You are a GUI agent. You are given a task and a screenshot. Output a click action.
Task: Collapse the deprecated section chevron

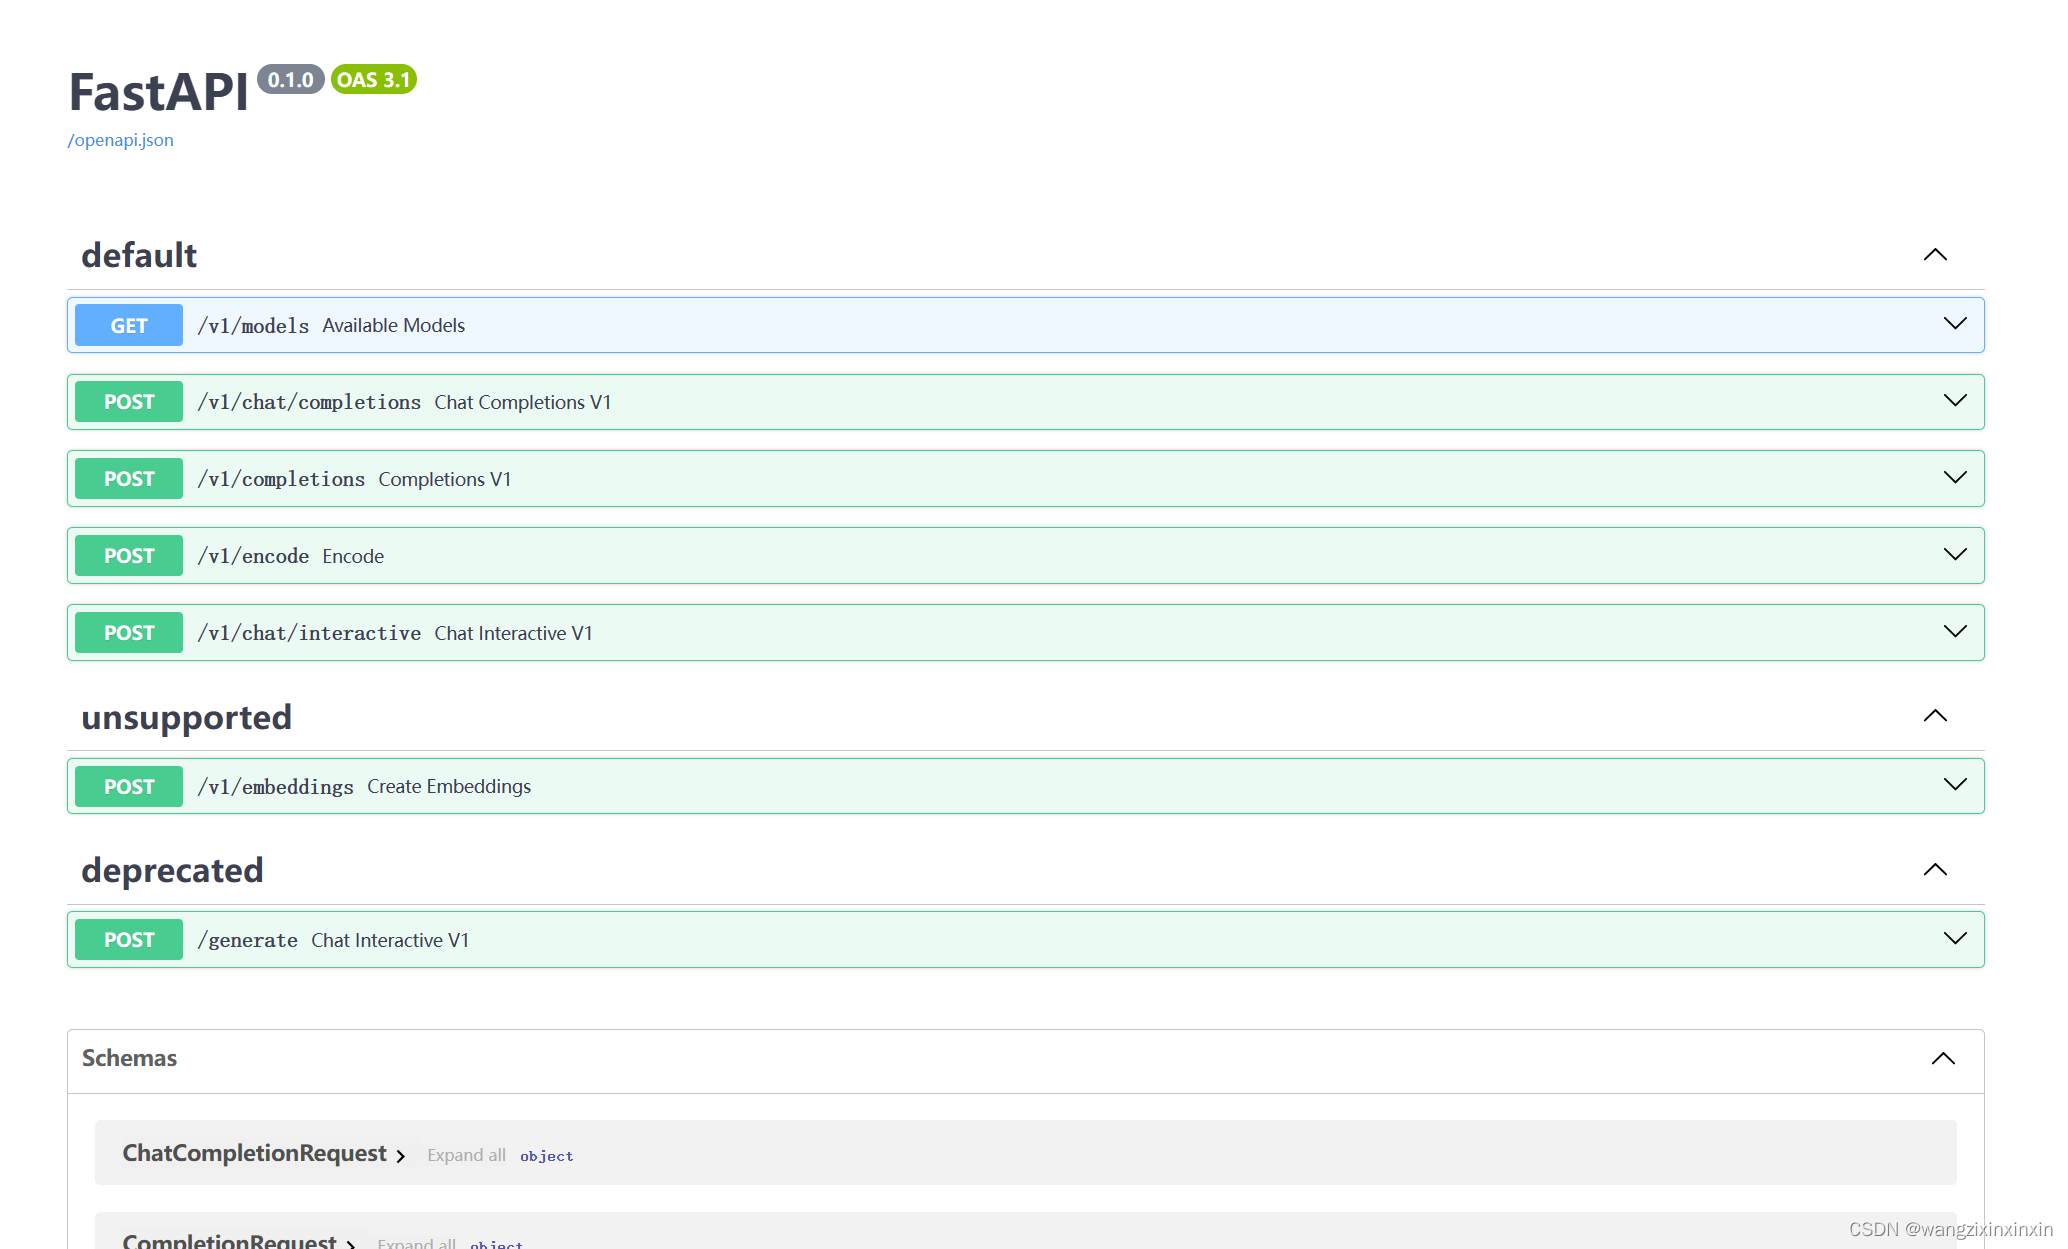1935,870
